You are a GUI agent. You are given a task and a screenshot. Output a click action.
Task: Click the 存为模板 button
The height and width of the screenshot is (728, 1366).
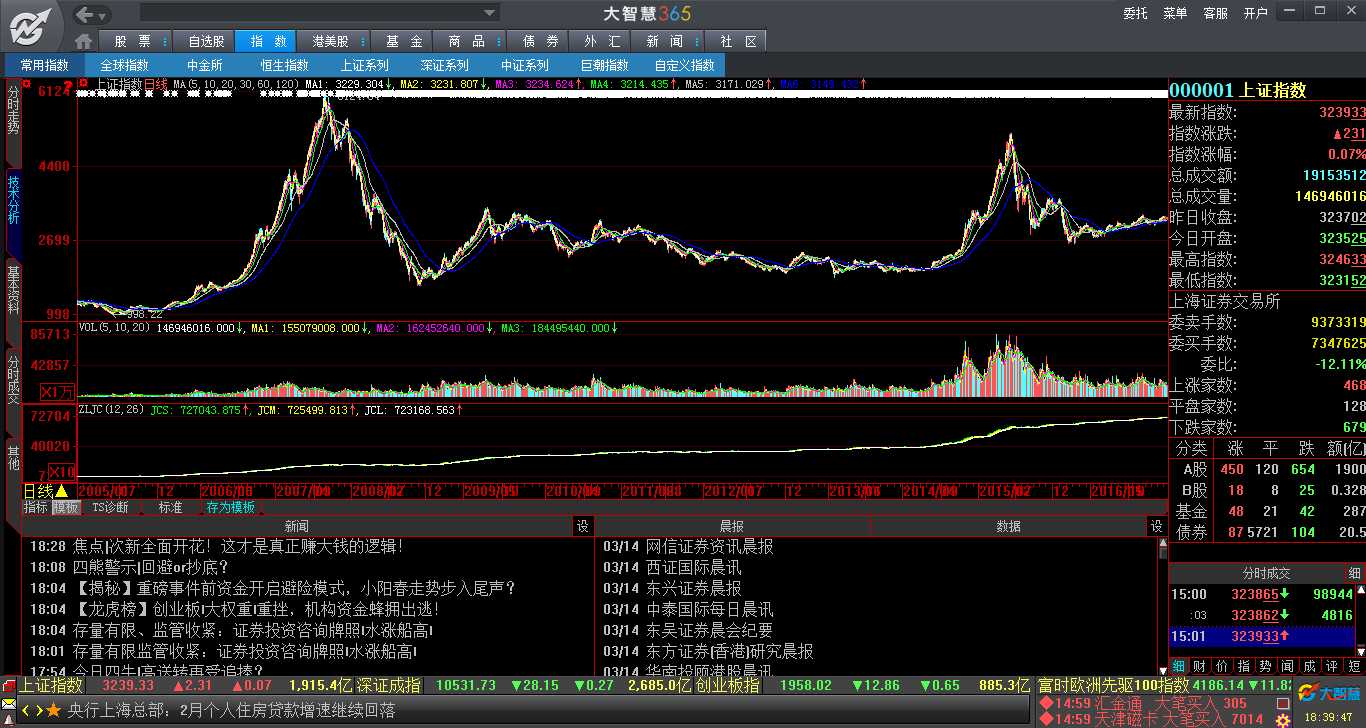pos(230,507)
